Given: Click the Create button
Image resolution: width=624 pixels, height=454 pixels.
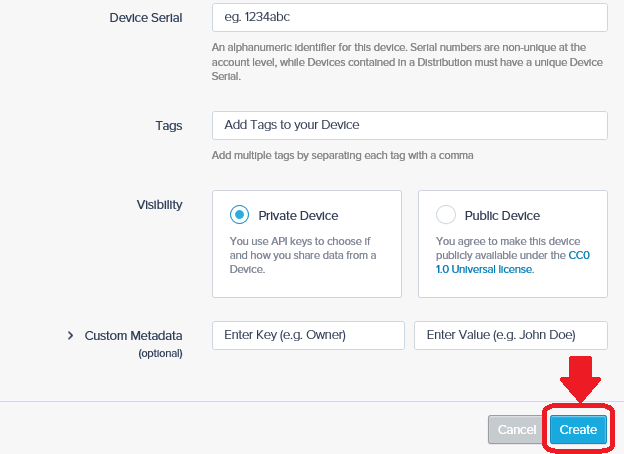Looking at the screenshot, I should pyautogui.click(x=578, y=430).
